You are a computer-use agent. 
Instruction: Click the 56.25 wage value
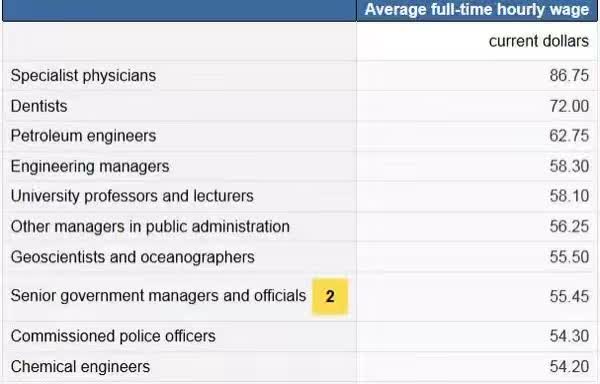pyautogui.click(x=569, y=226)
